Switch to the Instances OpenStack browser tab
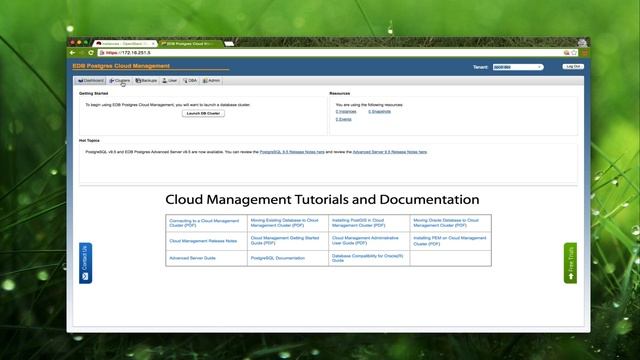Image resolution: width=640 pixels, height=360 pixels. pyautogui.click(x=124, y=43)
